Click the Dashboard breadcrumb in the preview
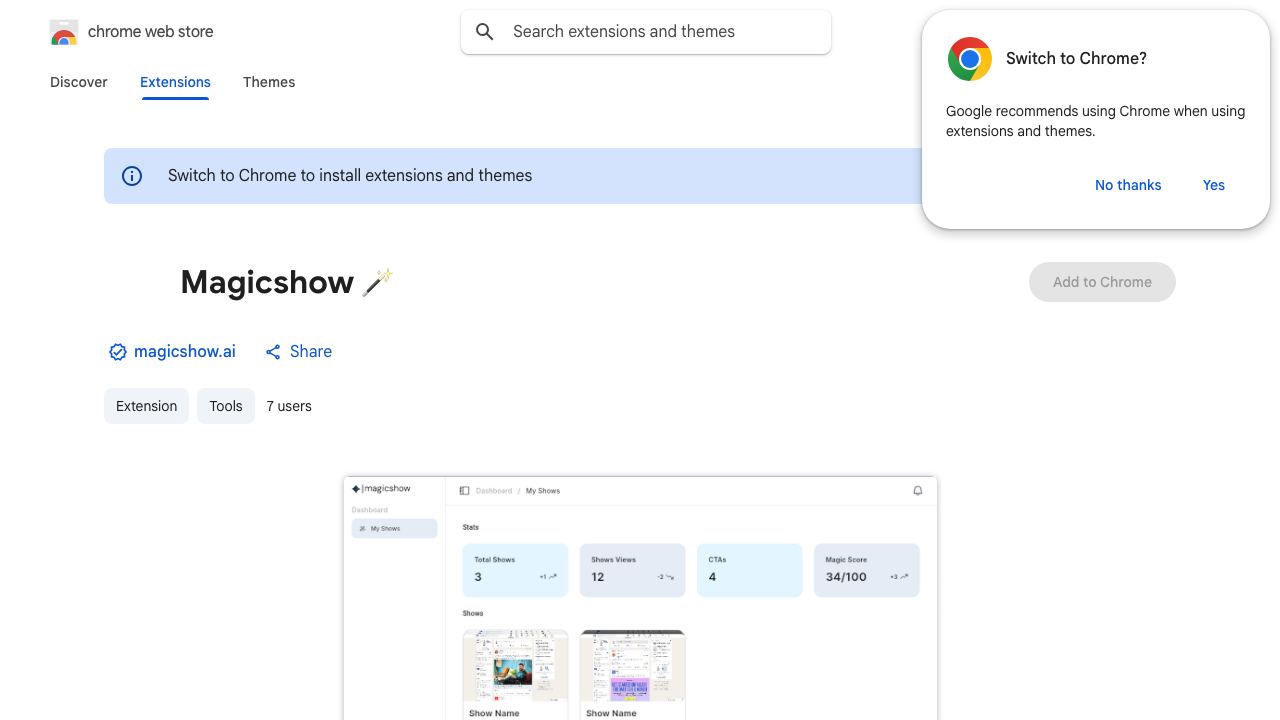The image size is (1280, 720). pyautogui.click(x=494, y=491)
